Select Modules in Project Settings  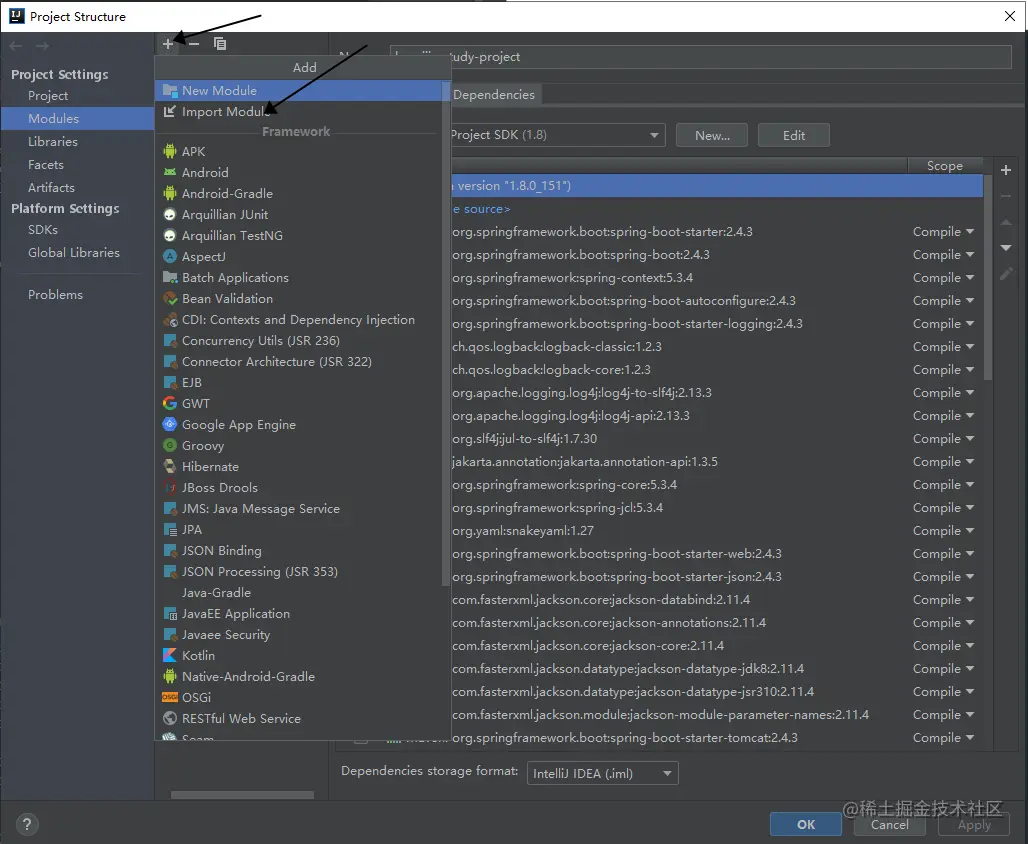[77, 119]
